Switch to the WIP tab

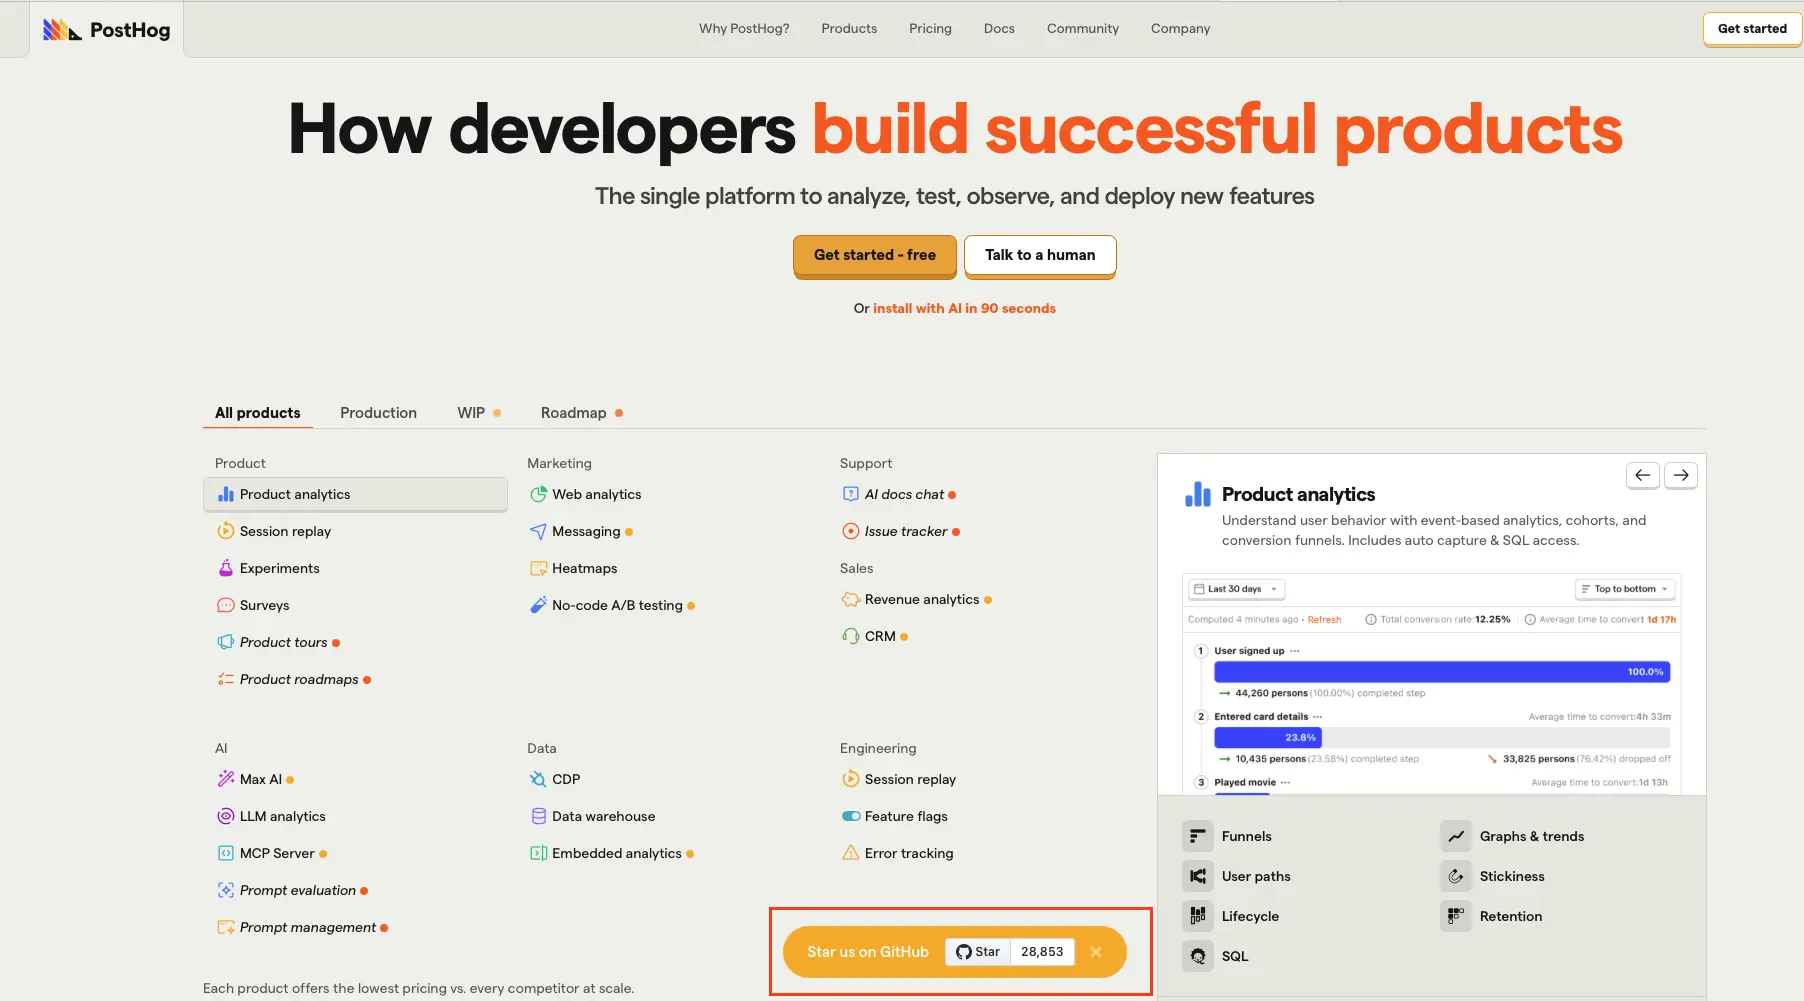(479, 413)
